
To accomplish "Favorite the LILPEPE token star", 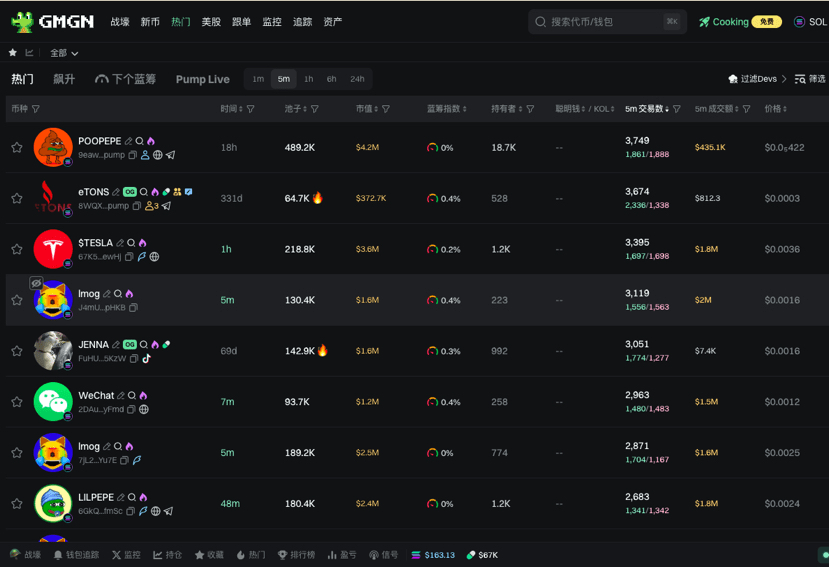I will (17, 504).
